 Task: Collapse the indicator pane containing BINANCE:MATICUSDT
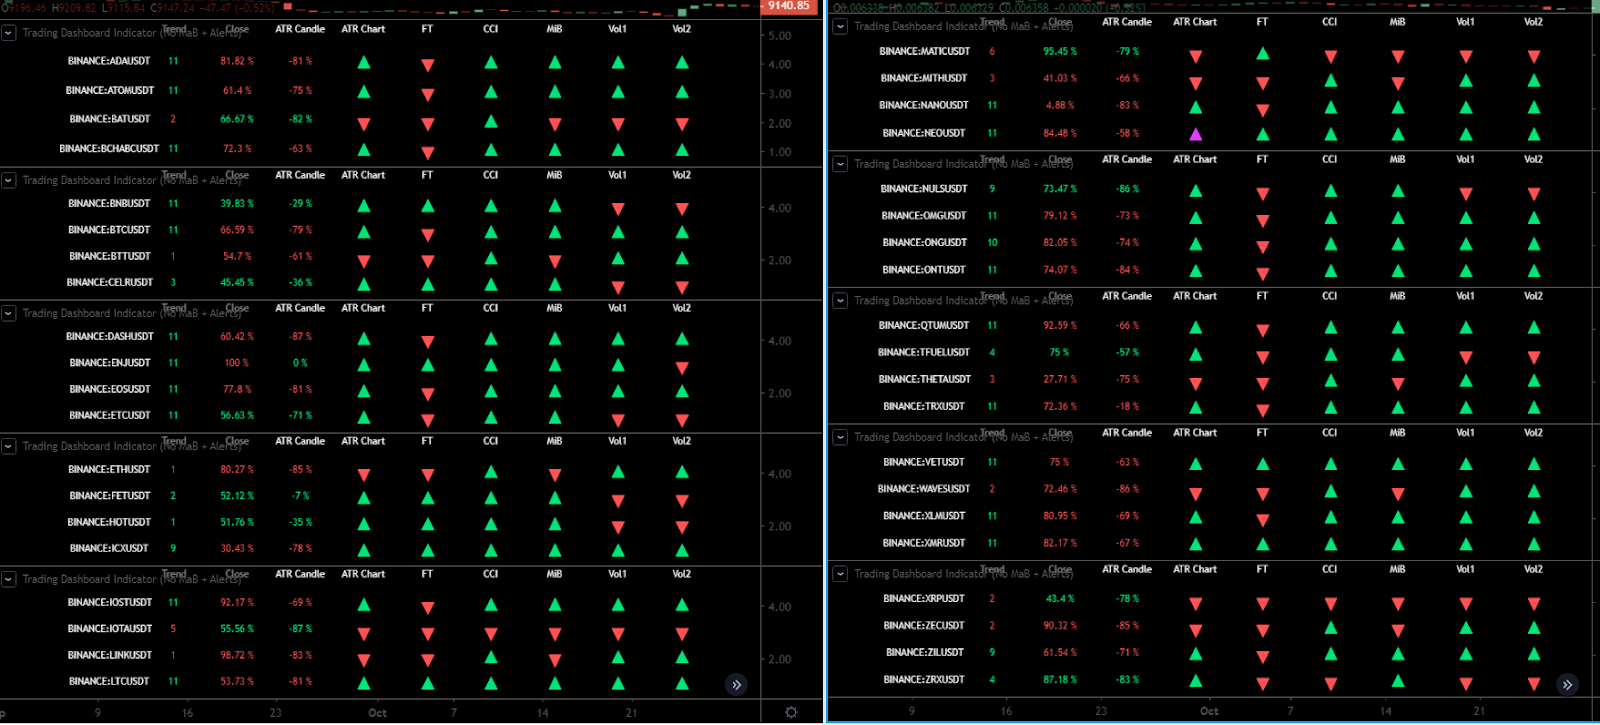coord(840,27)
